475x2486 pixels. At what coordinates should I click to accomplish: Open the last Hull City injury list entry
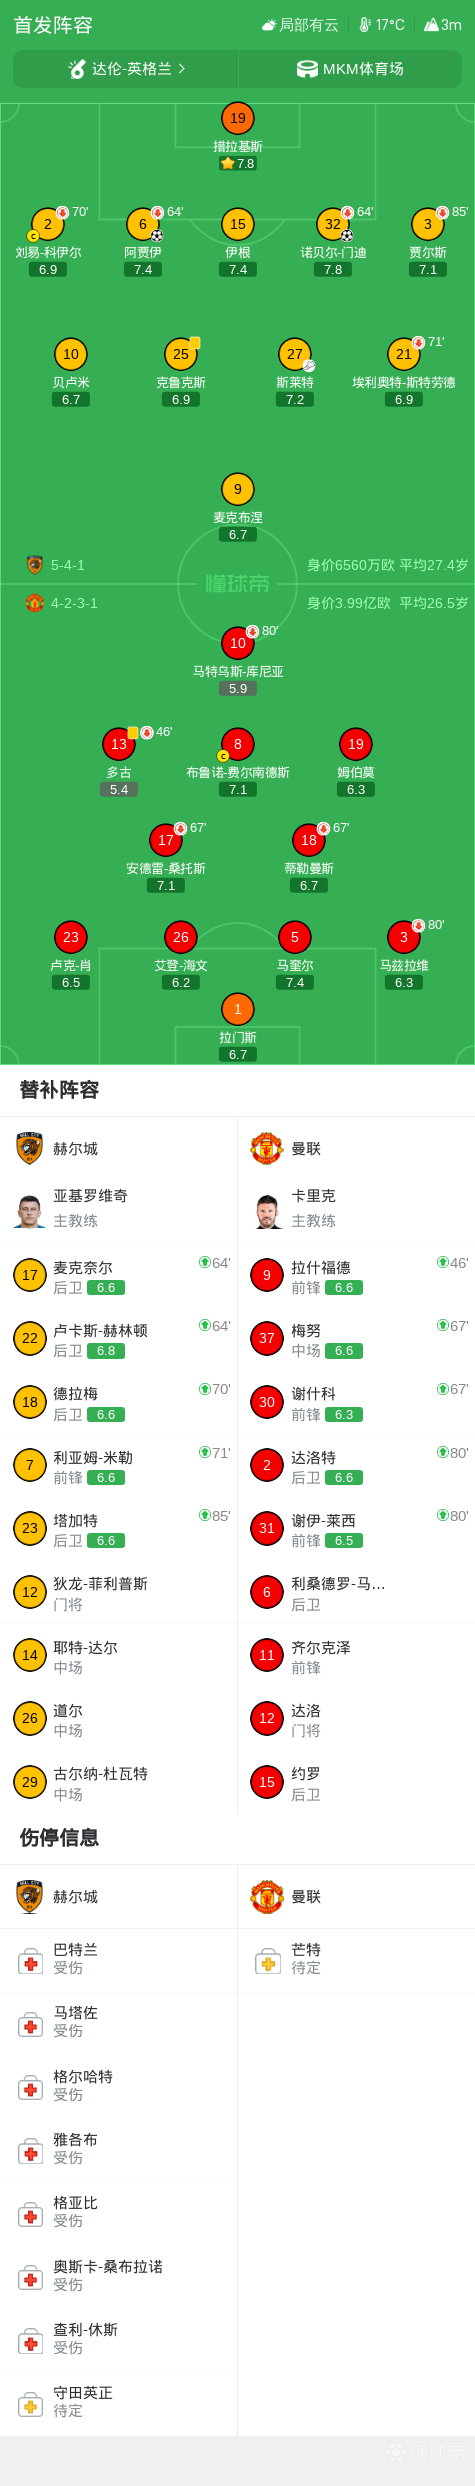pos(119,2401)
